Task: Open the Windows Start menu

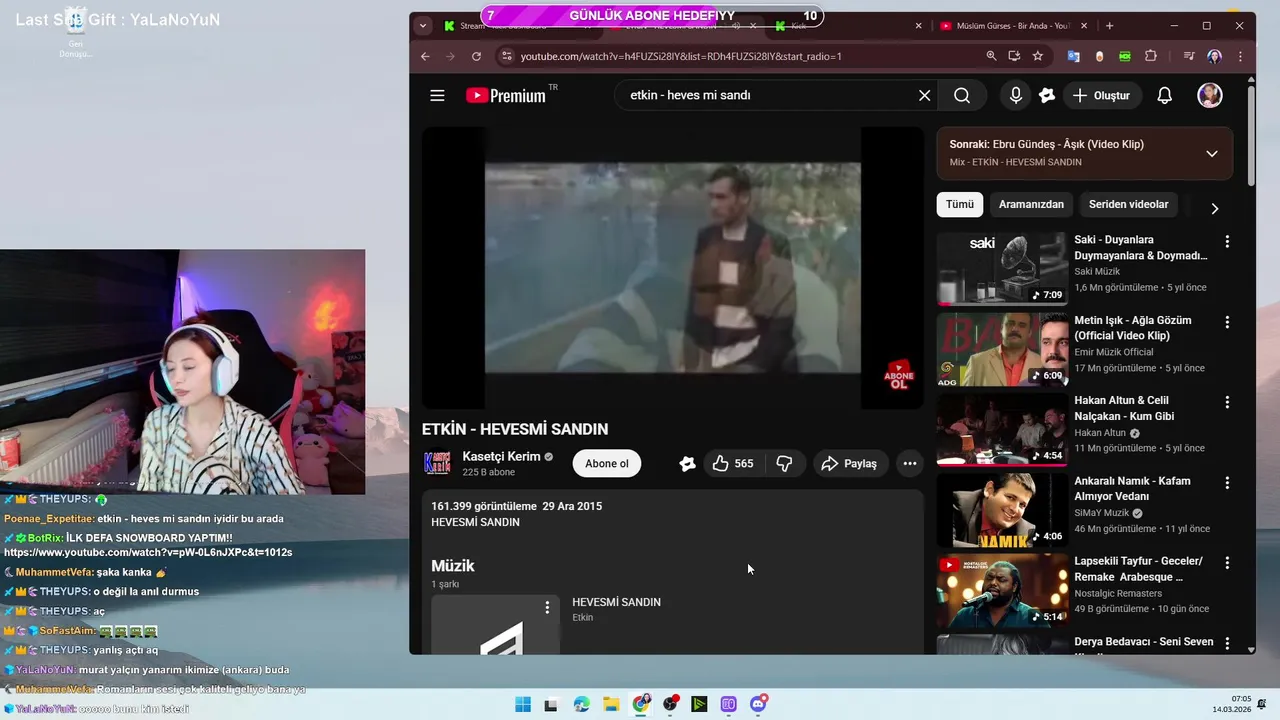Action: point(523,704)
